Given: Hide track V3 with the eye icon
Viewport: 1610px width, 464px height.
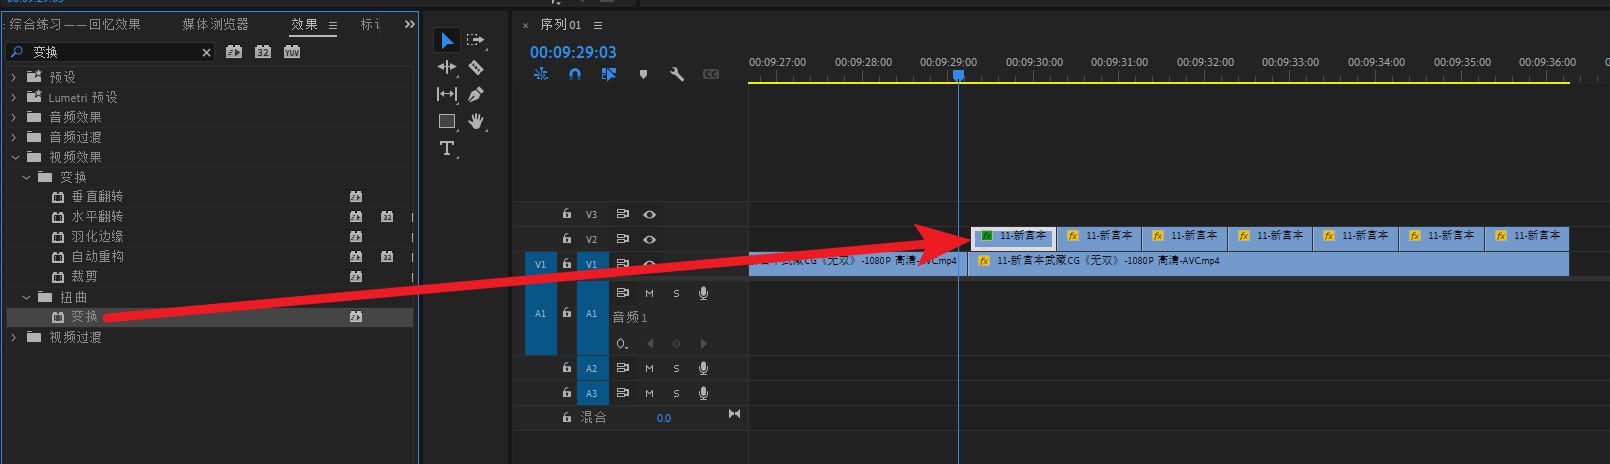Looking at the screenshot, I should 649,214.
